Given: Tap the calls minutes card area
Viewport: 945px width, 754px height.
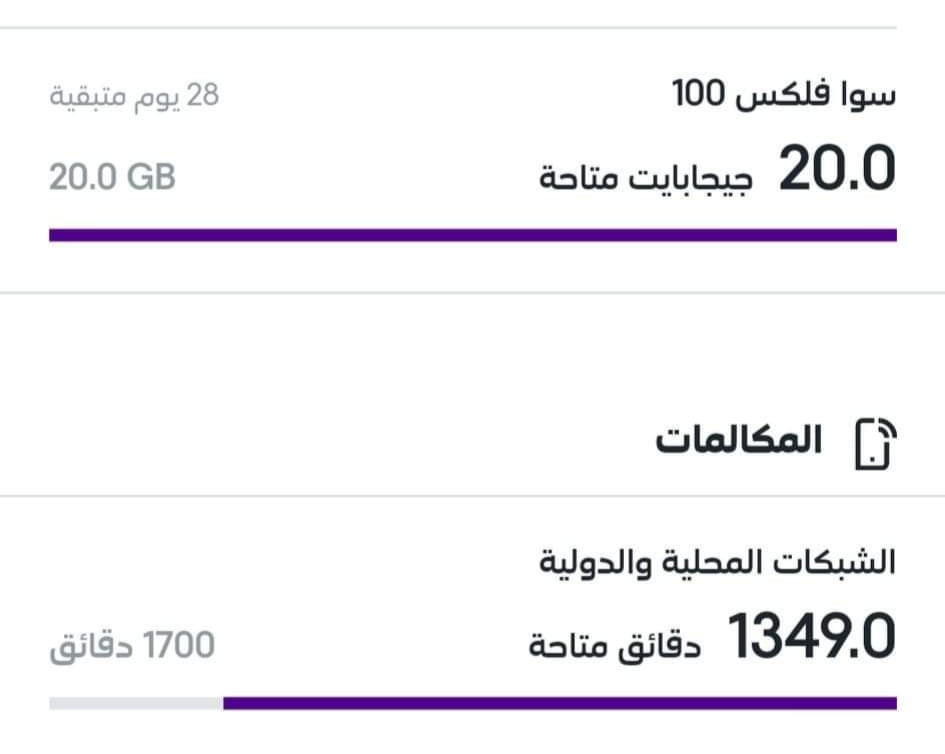Looking at the screenshot, I should click(x=472, y=626).
